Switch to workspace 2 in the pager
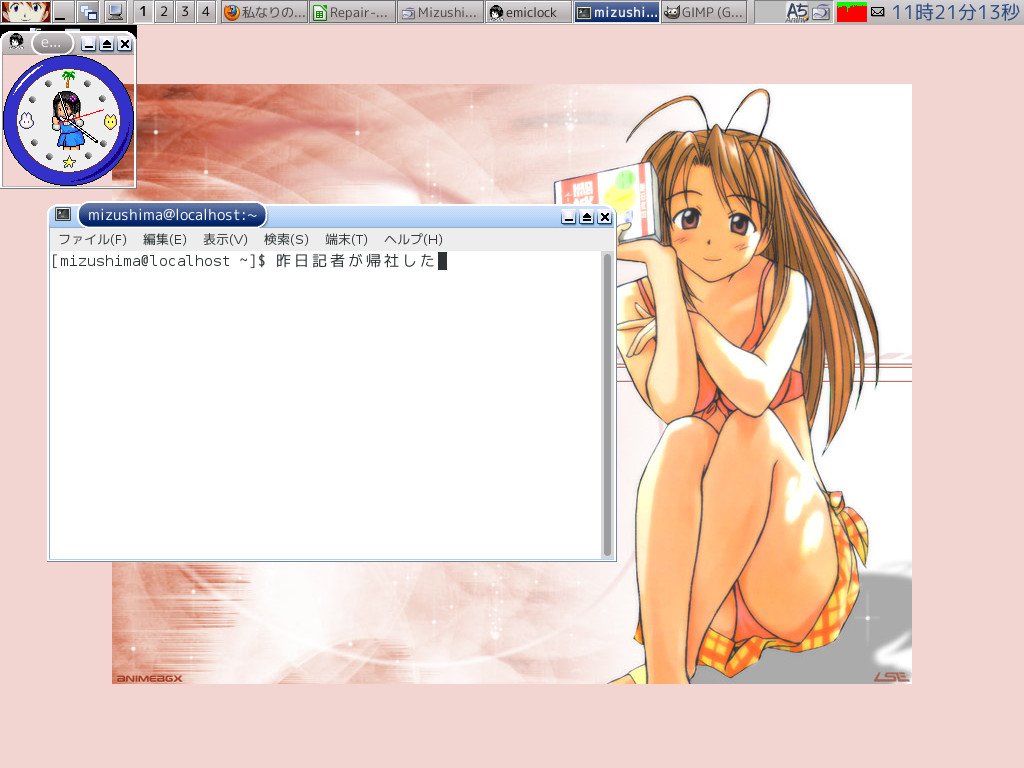This screenshot has width=1024, height=768. (x=163, y=13)
